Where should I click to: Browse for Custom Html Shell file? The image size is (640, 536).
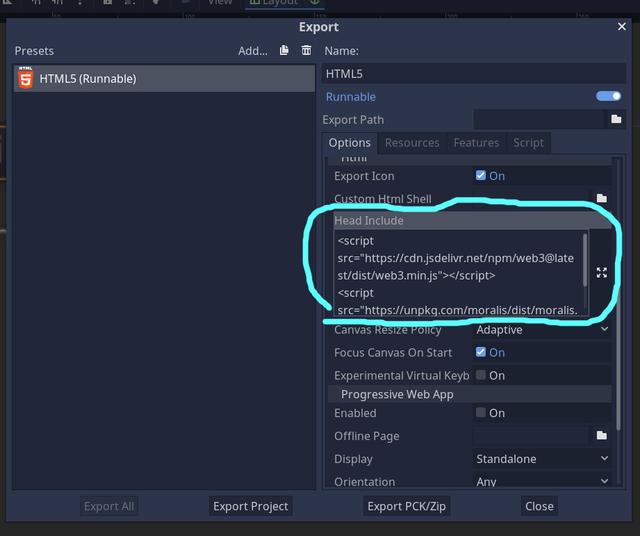[x=601, y=198]
